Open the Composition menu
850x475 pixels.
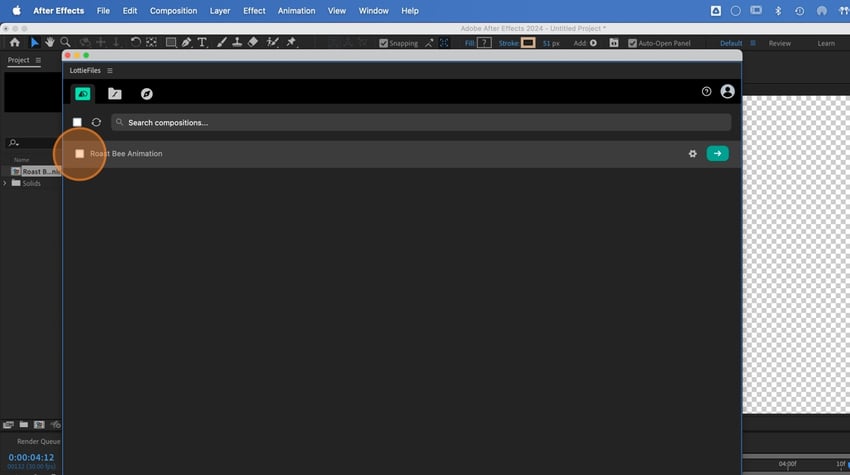(x=173, y=11)
